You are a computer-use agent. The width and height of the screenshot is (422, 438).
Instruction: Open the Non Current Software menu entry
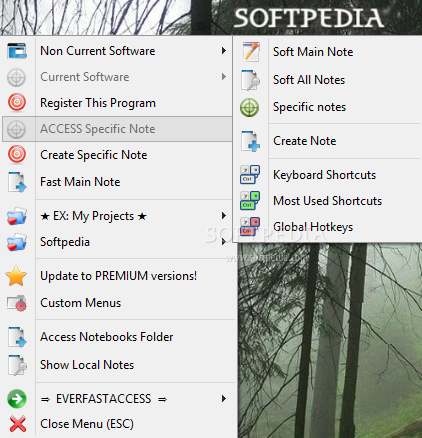click(117, 51)
